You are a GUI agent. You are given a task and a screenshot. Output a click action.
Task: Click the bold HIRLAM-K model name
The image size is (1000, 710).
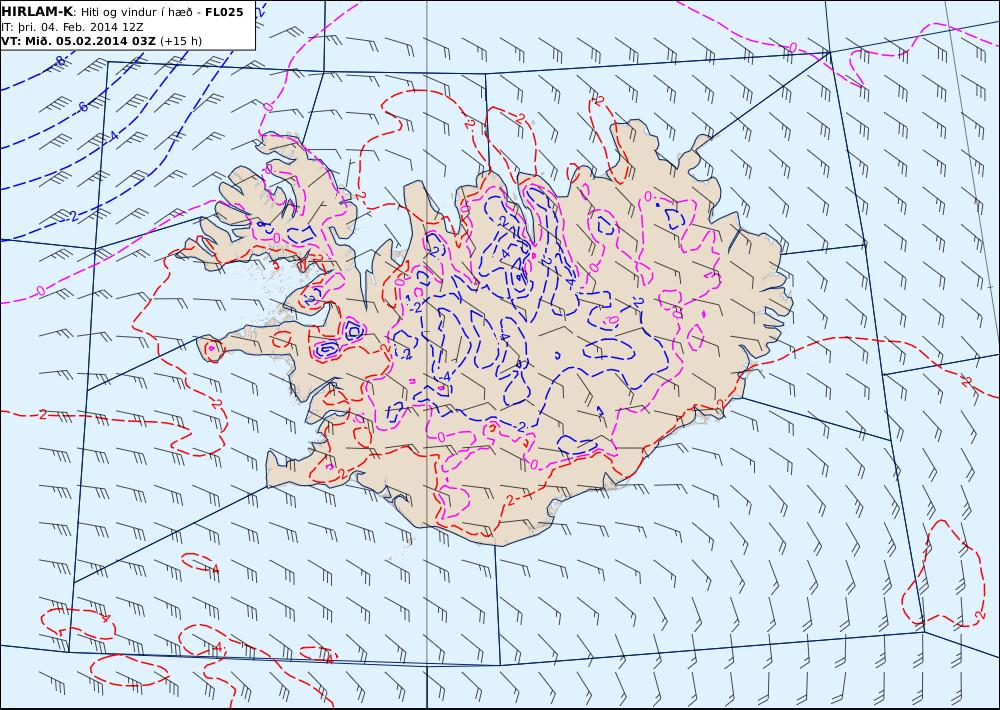point(36,12)
